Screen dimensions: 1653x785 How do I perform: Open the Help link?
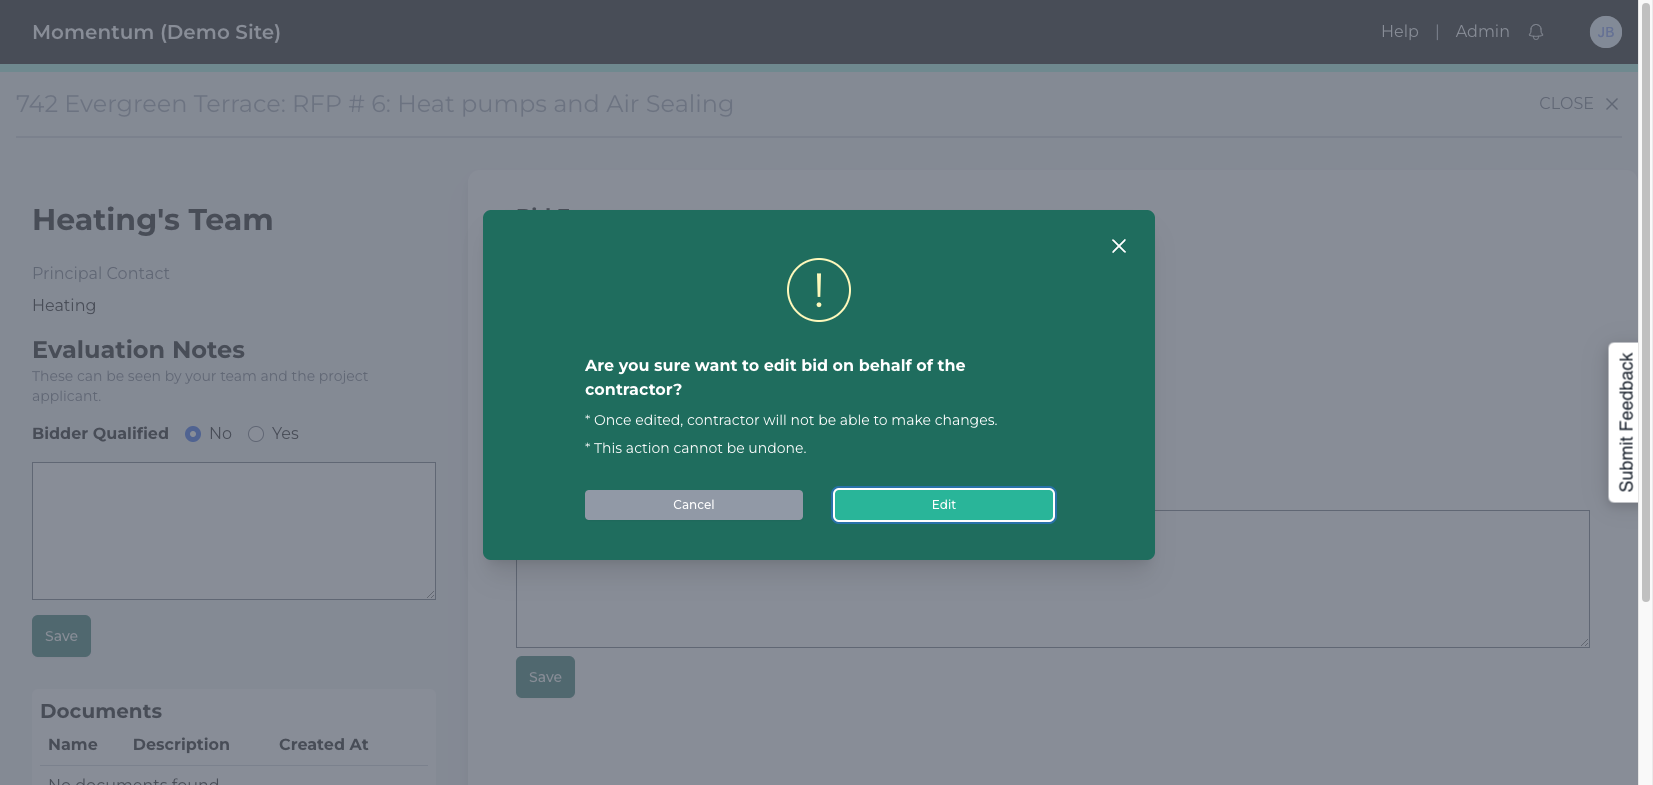coord(1400,32)
